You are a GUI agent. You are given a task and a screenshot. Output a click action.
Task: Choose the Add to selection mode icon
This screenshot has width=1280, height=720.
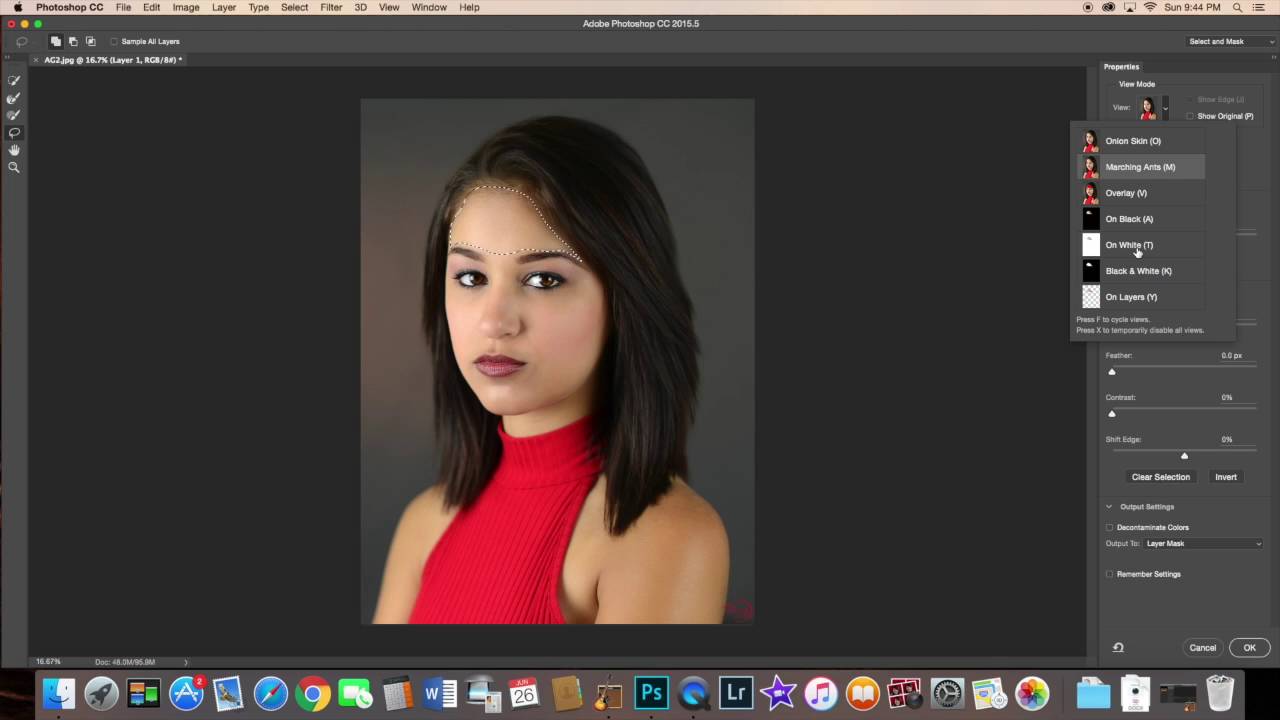56,41
